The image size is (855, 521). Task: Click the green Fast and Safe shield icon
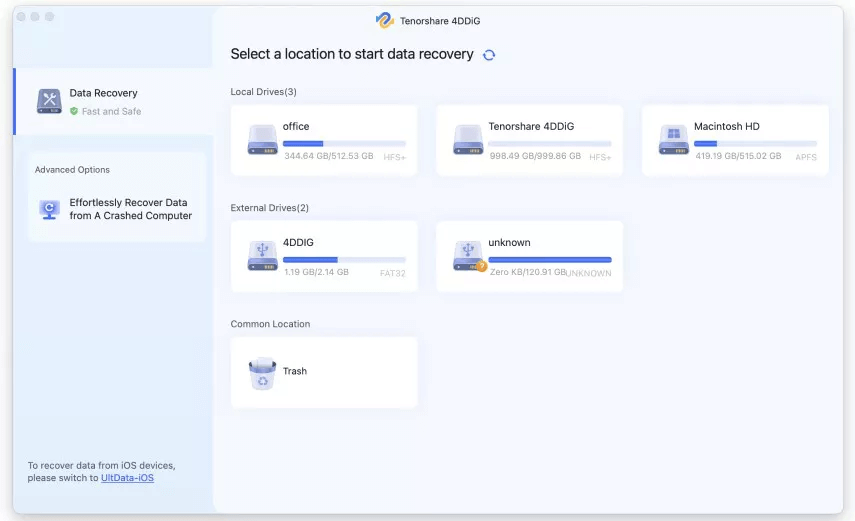74,111
